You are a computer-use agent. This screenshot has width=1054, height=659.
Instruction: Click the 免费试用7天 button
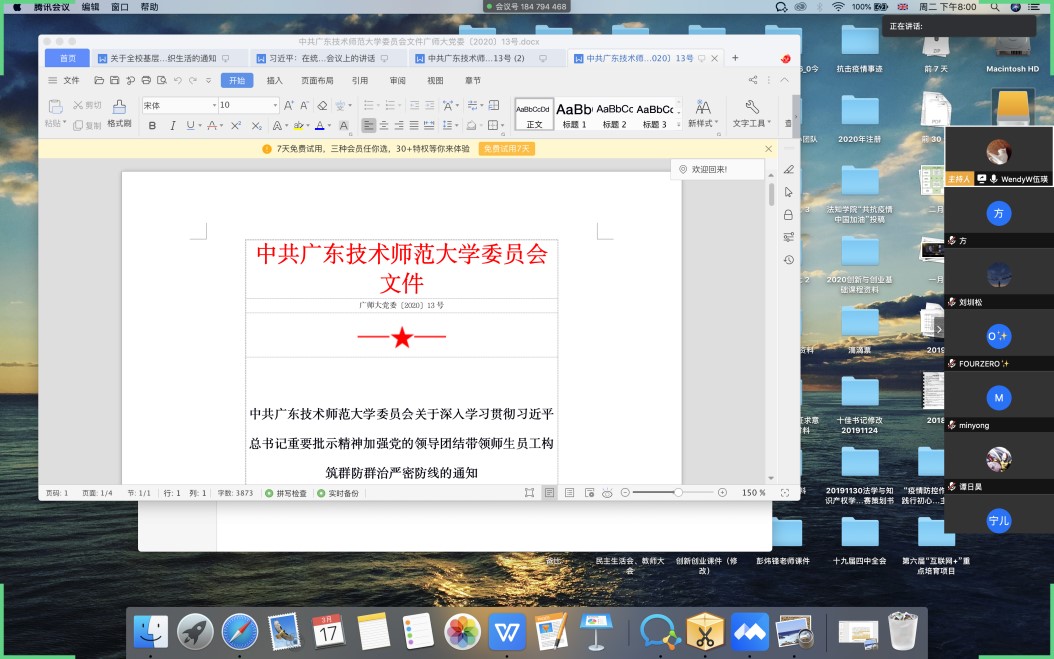(x=507, y=149)
